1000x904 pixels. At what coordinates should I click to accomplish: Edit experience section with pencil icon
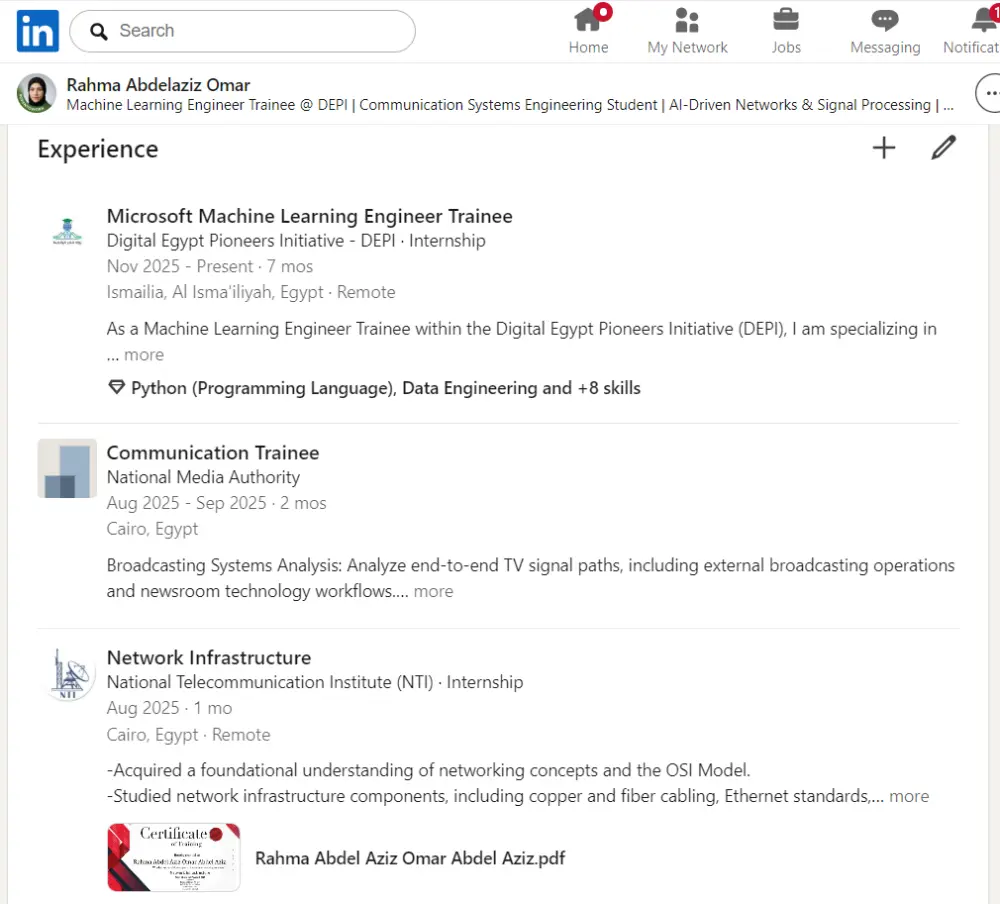(943, 148)
